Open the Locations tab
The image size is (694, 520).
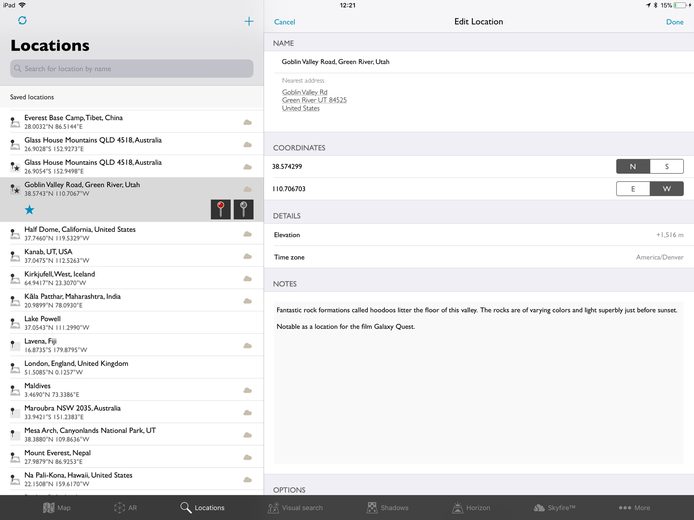coord(202,508)
